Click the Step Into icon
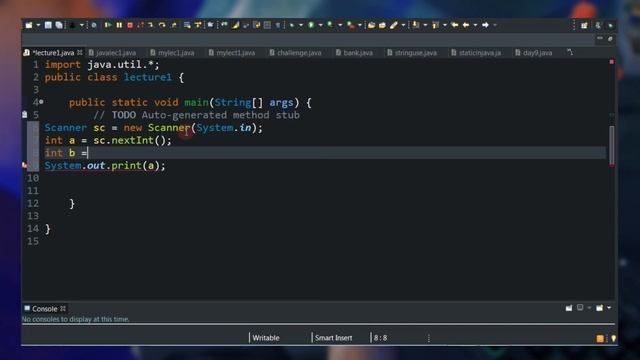The width and height of the screenshot is (640, 360). pyautogui.click(x=151, y=25)
